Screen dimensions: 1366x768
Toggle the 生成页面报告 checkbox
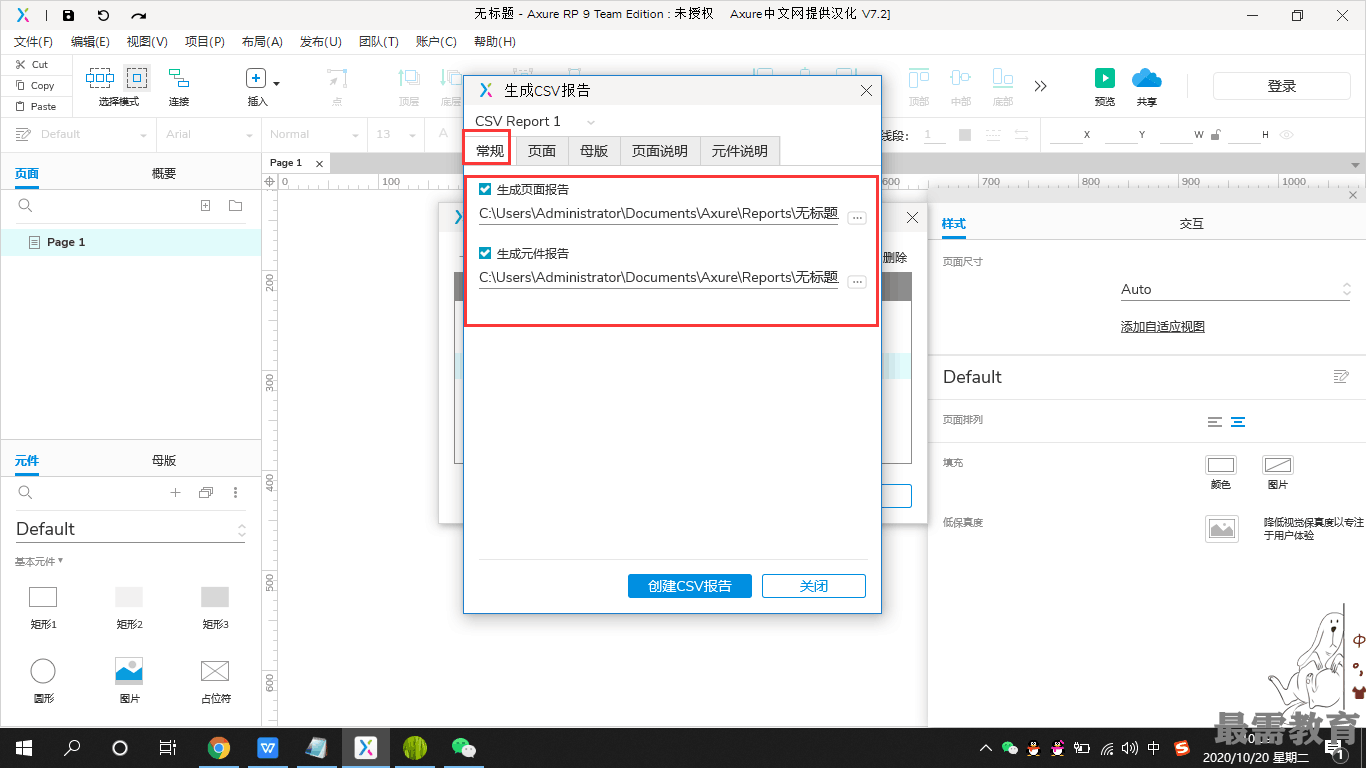click(x=485, y=189)
